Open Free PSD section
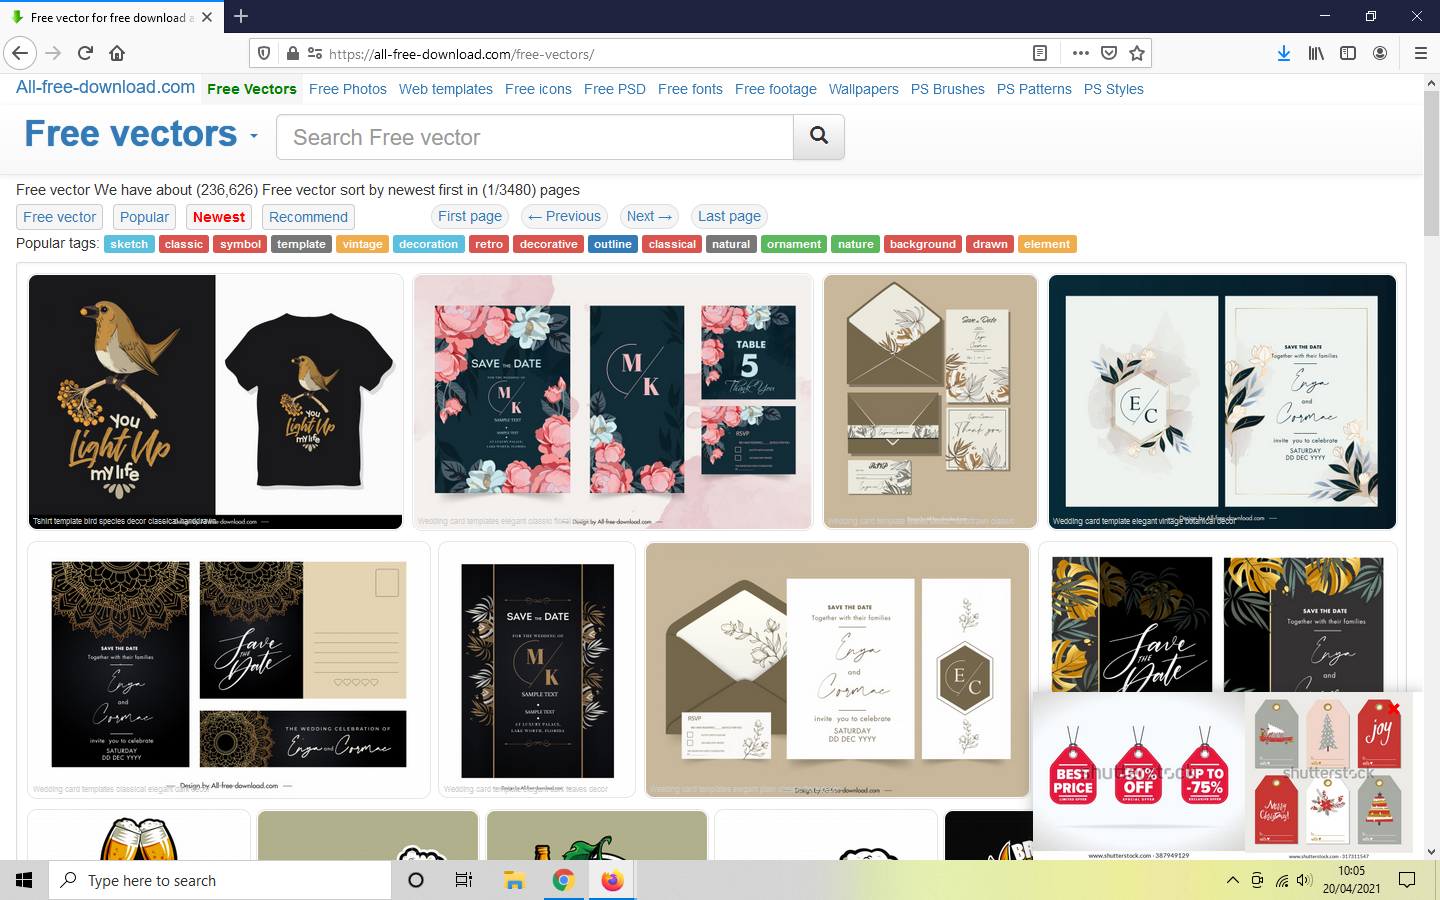 tap(615, 89)
